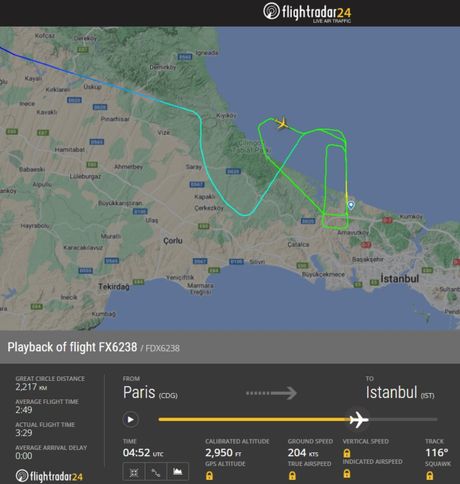The image size is (460, 484).
Task: Select the flight route path icon
Action: click(156, 472)
